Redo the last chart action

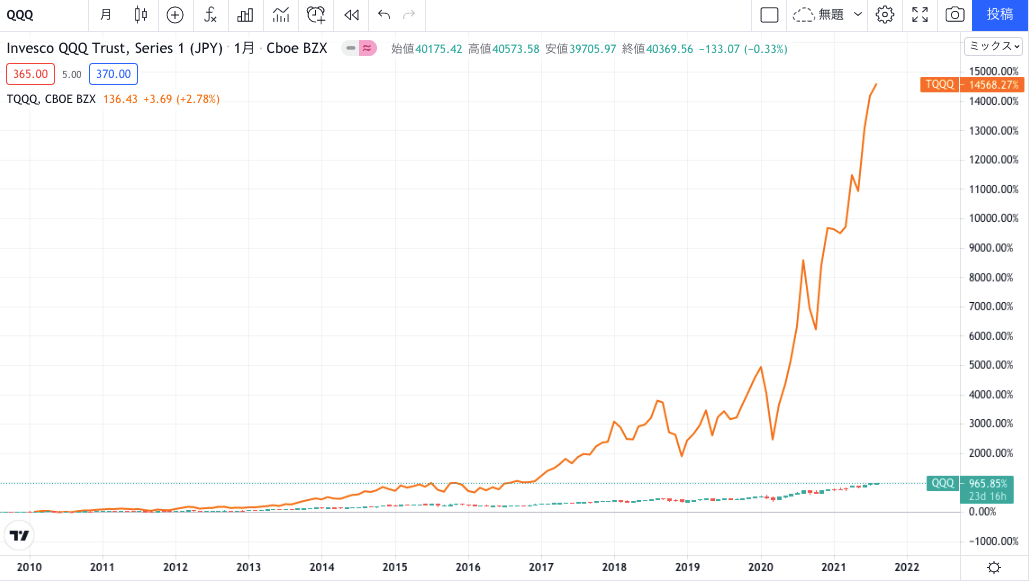click(409, 14)
